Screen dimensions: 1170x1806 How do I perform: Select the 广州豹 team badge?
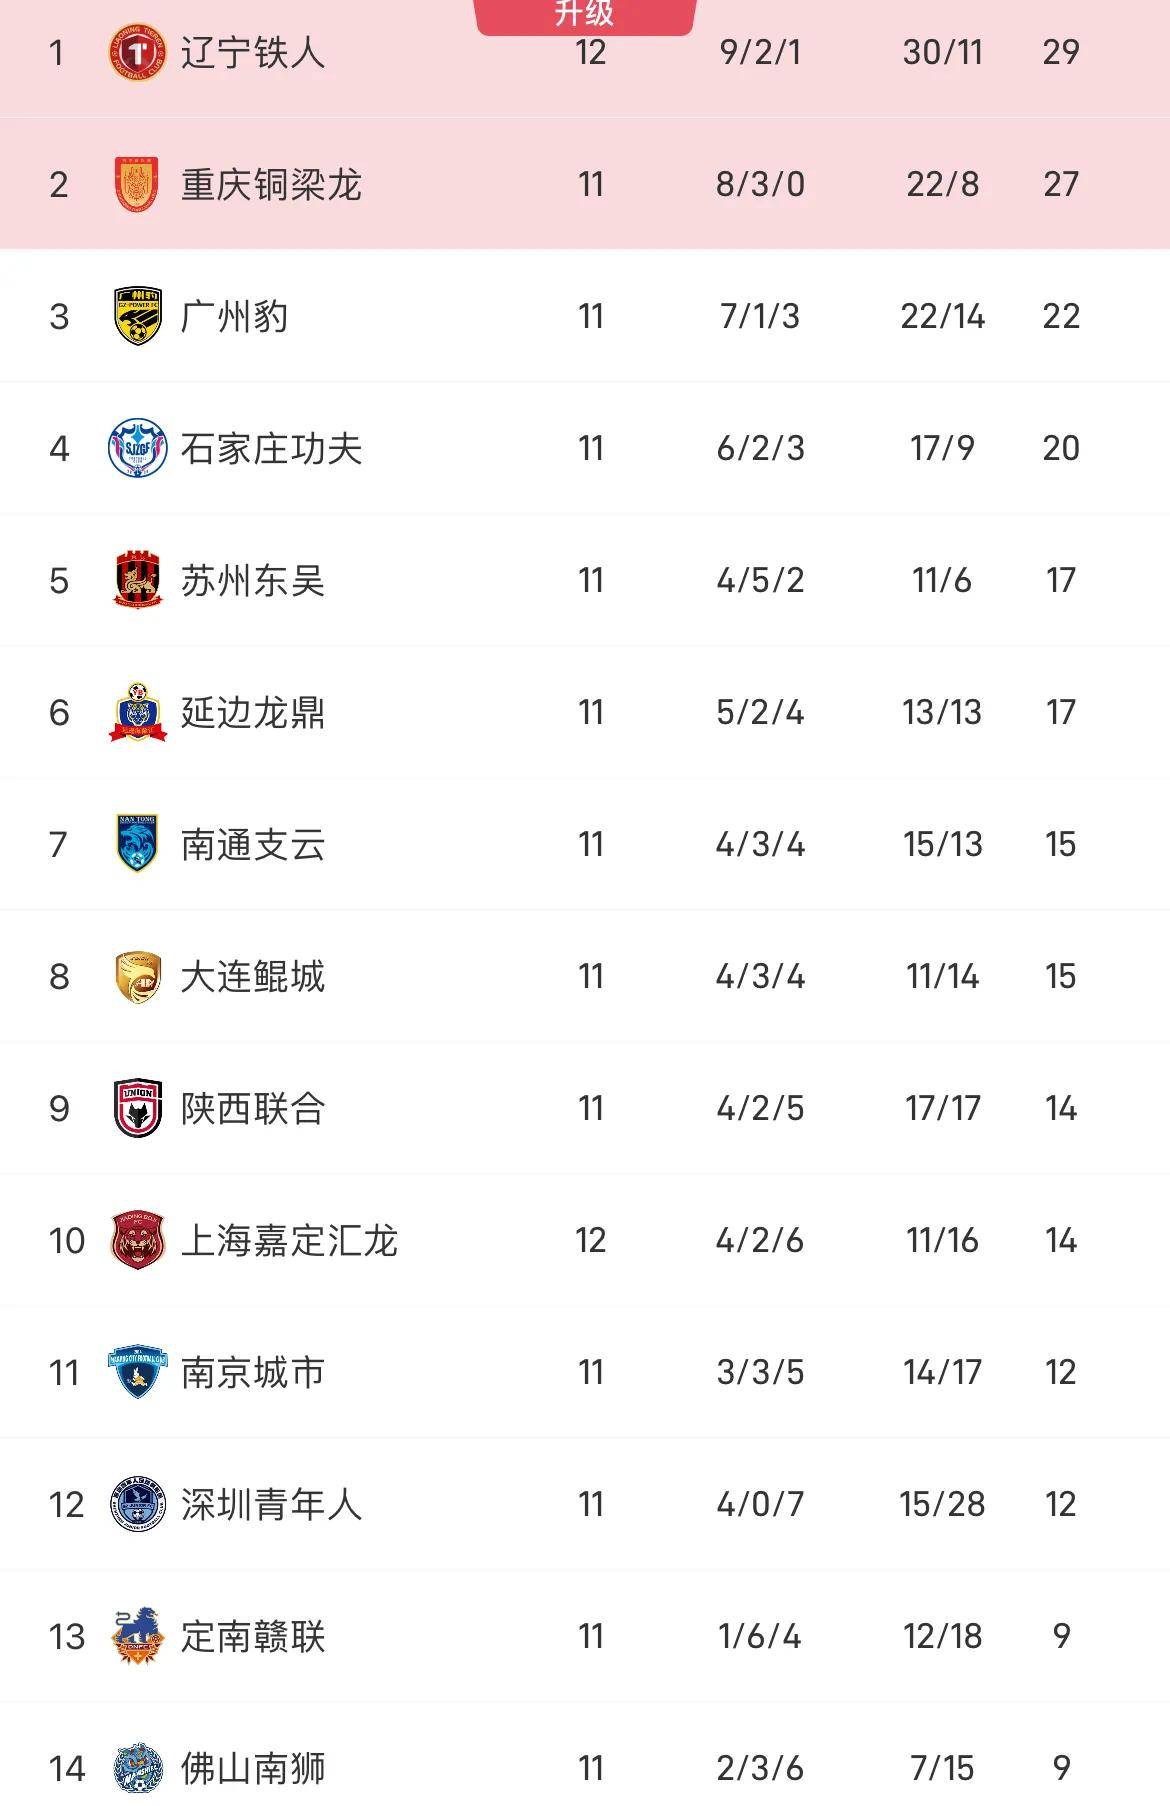point(137,317)
